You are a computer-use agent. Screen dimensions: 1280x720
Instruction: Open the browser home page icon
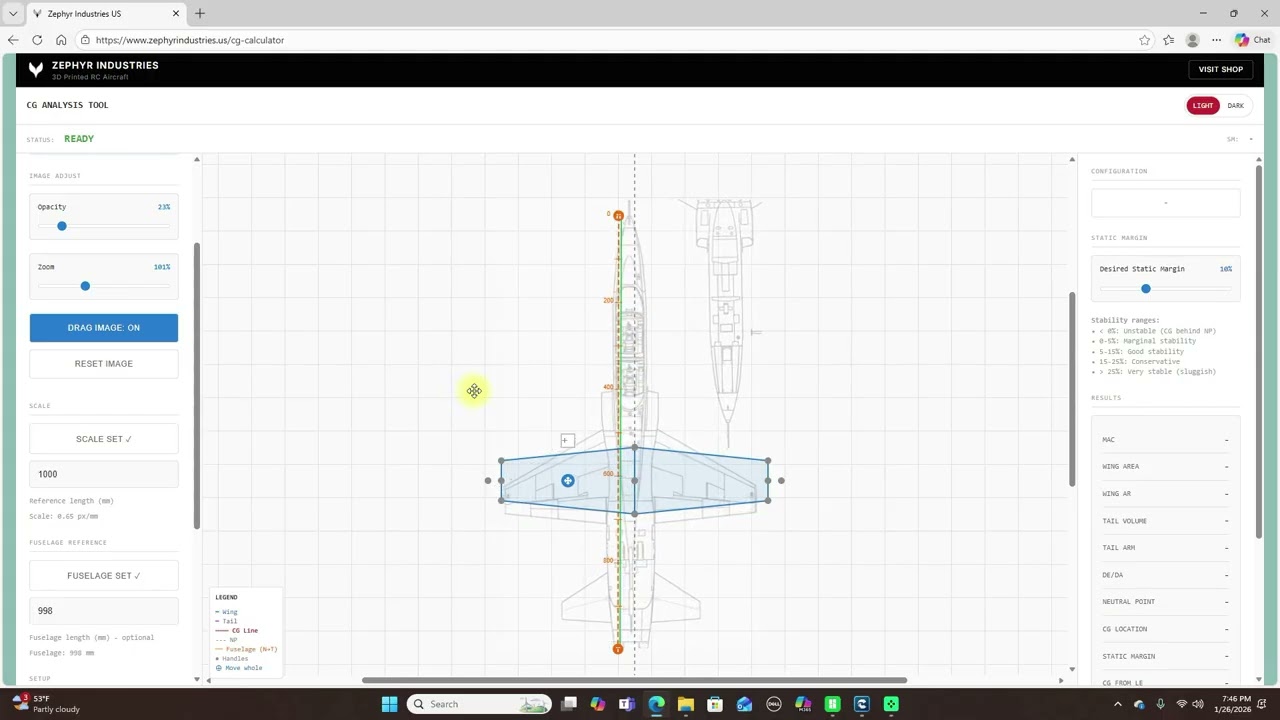coord(61,40)
